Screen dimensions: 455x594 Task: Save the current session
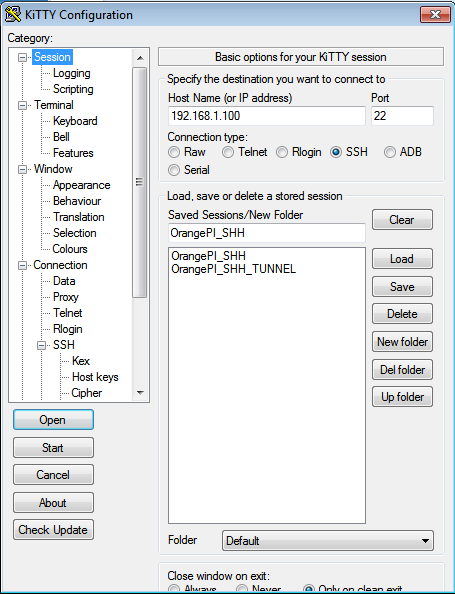pos(402,287)
